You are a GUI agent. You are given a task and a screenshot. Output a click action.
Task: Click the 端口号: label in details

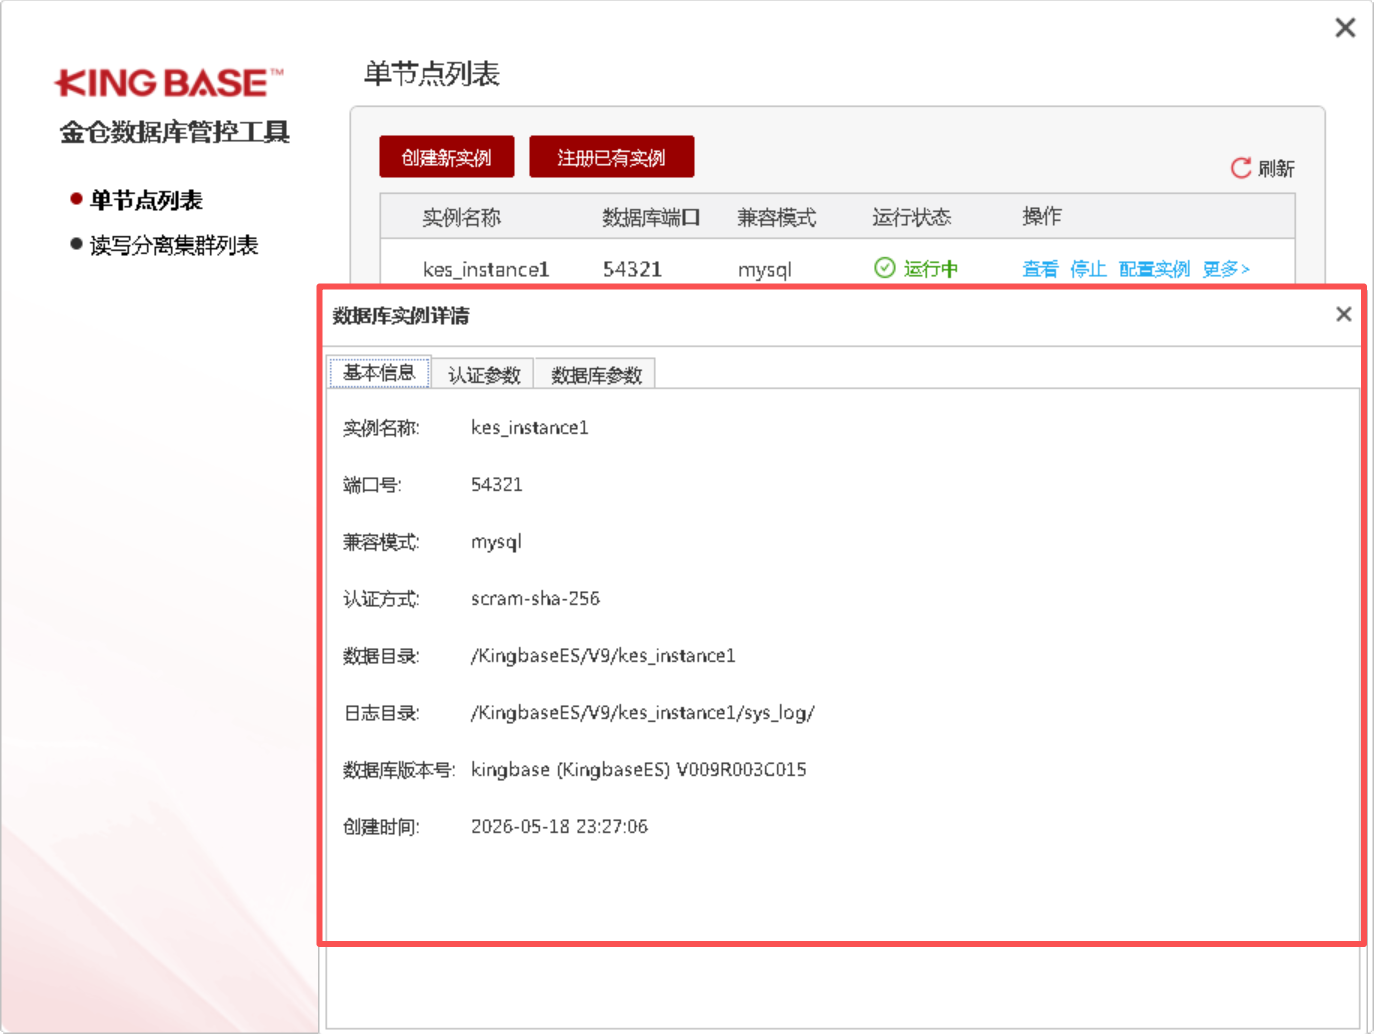pyautogui.click(x=372, y=485)
